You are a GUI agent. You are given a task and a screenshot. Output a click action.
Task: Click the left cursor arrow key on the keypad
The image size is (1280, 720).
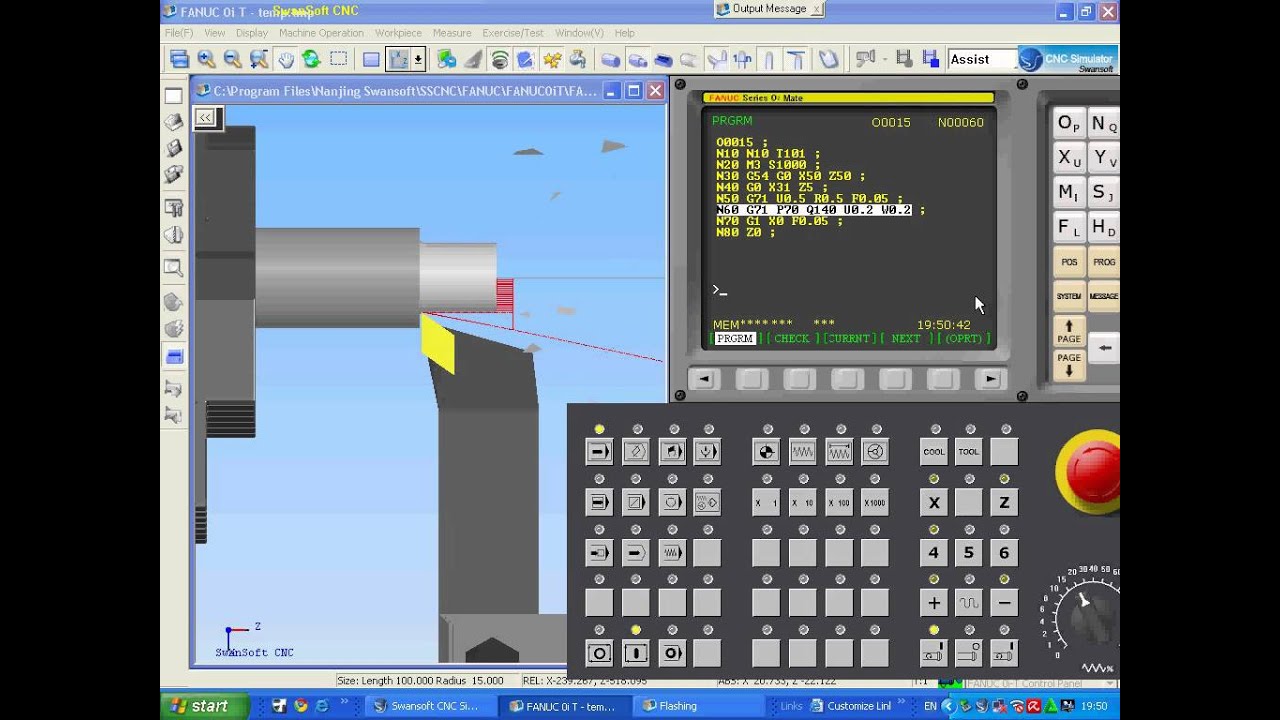click(x=1104, y=348)
